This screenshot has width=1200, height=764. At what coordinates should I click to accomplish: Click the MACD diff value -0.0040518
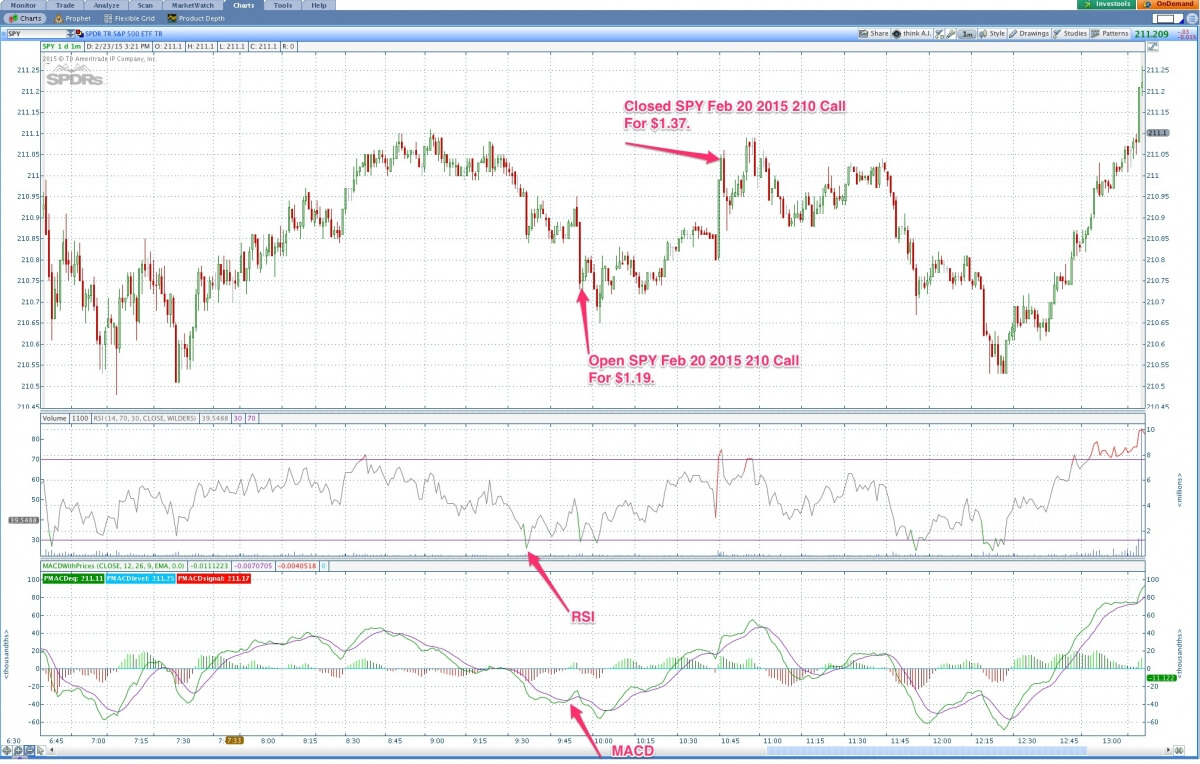(x=296, y=566)
